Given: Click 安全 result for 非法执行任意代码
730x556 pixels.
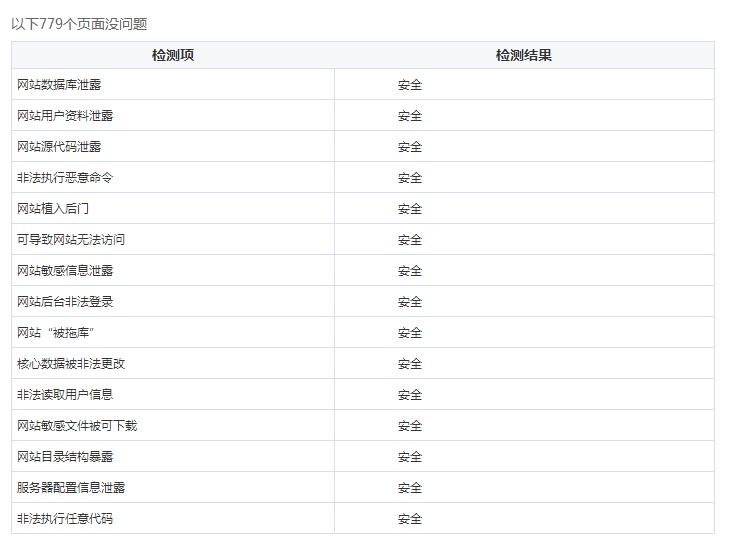Looking at the screenshot, I should (x=410, y=519).
